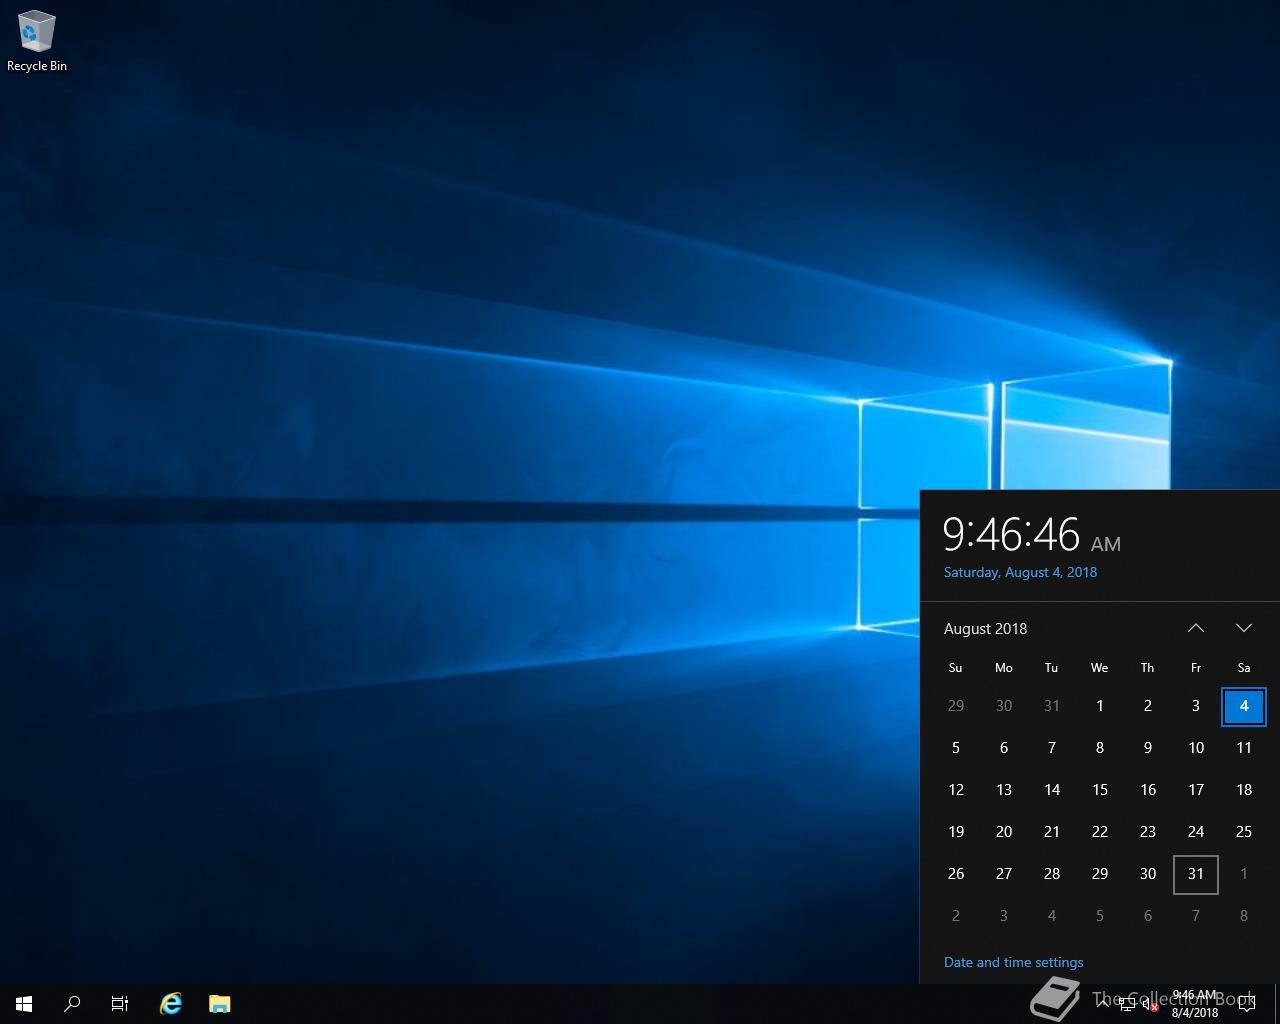Select August 15 in the calendar
The height and width of the screenshot is (1024, 1280).
pyautogui.click(x=1100, y=790)
